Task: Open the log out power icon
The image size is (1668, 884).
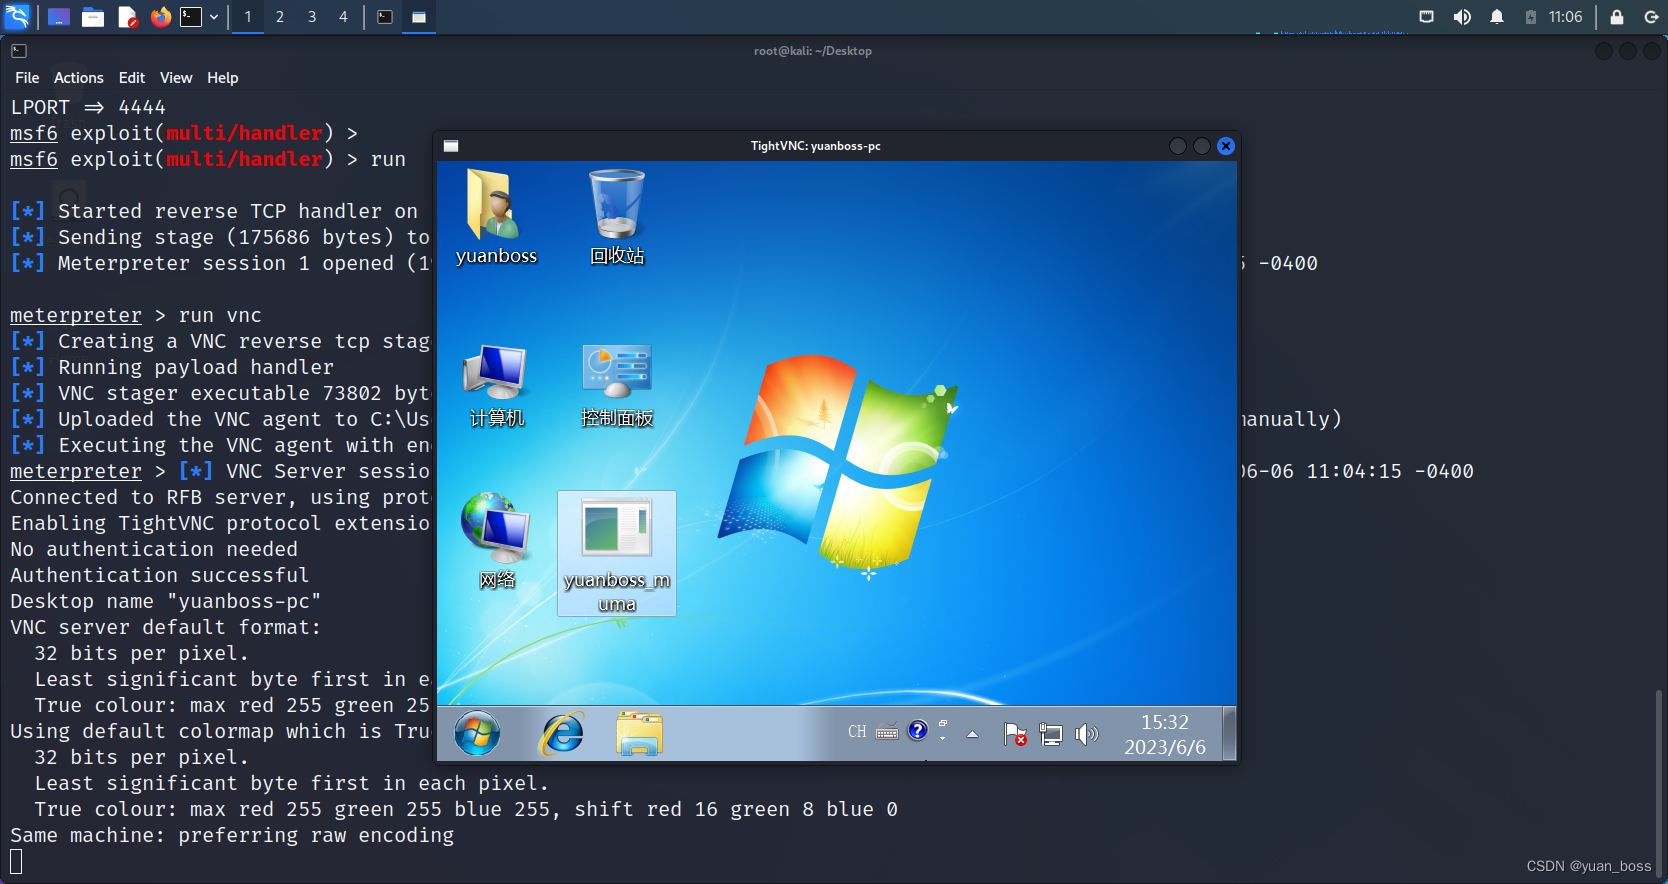Action: pyautogui.click(x=1651, y=17)
